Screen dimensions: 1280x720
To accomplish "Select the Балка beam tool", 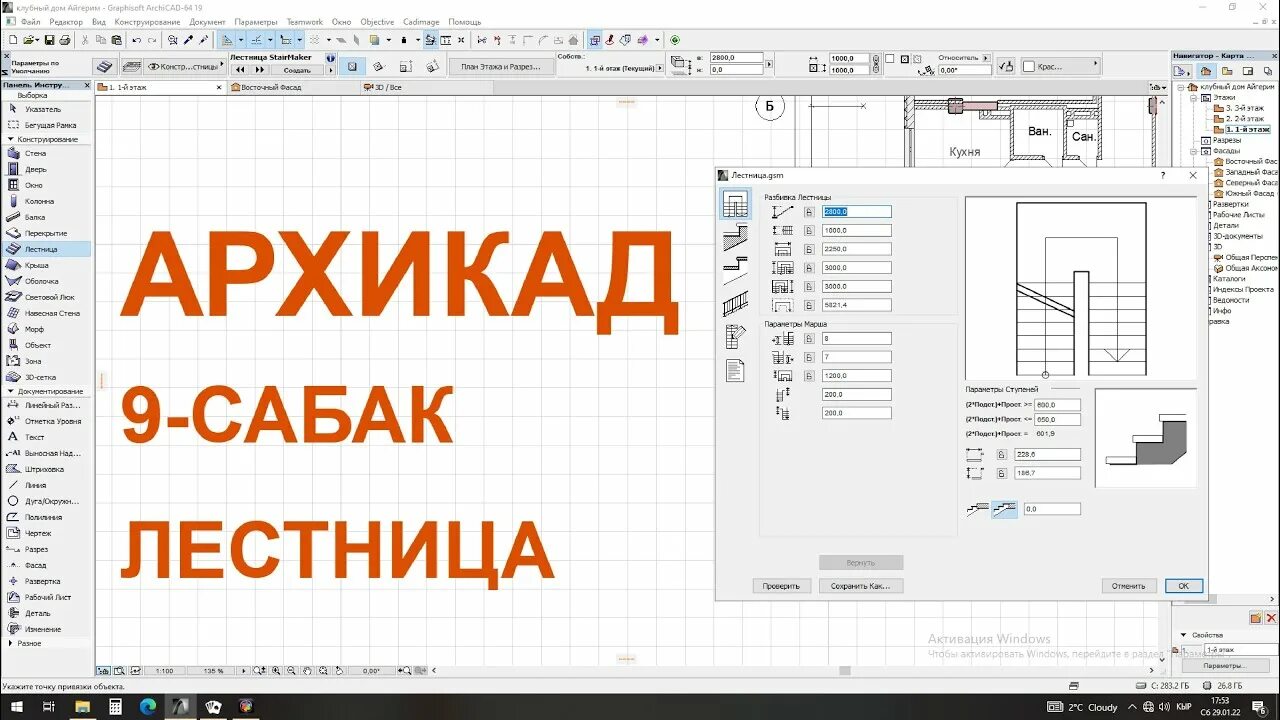I will pos(46,217).
